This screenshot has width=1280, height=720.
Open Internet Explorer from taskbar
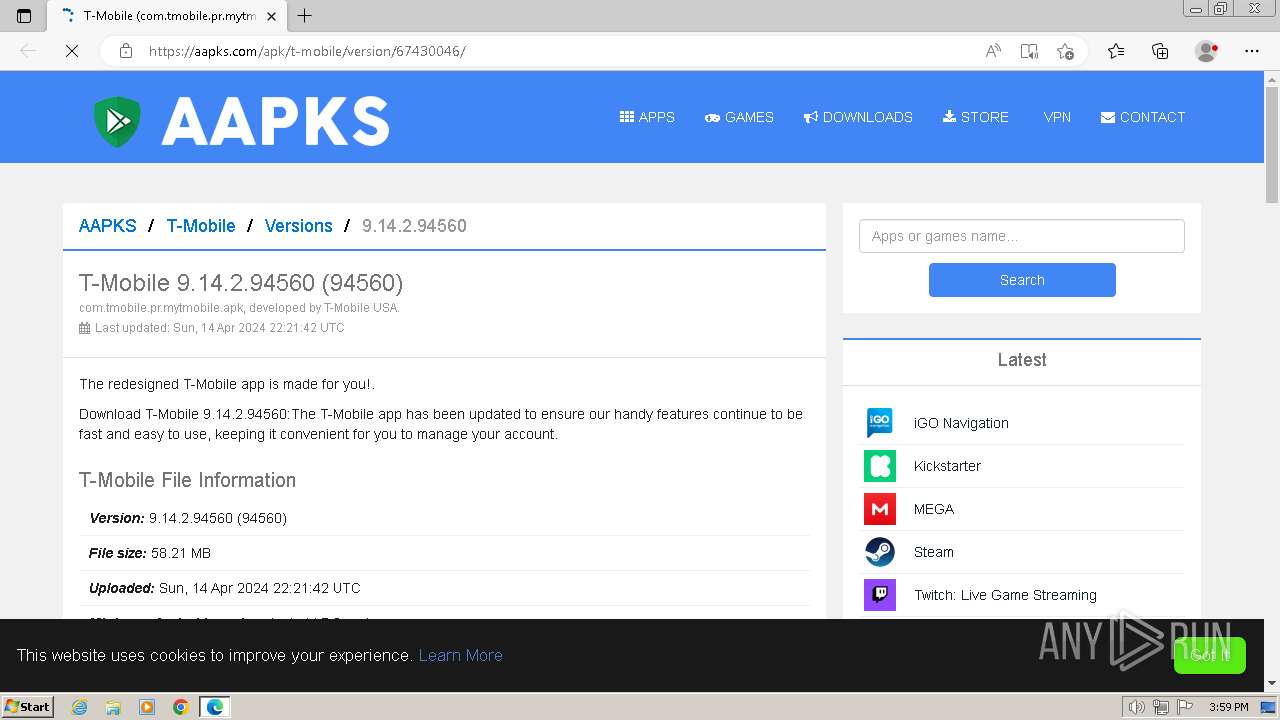[x=80, y=707]
